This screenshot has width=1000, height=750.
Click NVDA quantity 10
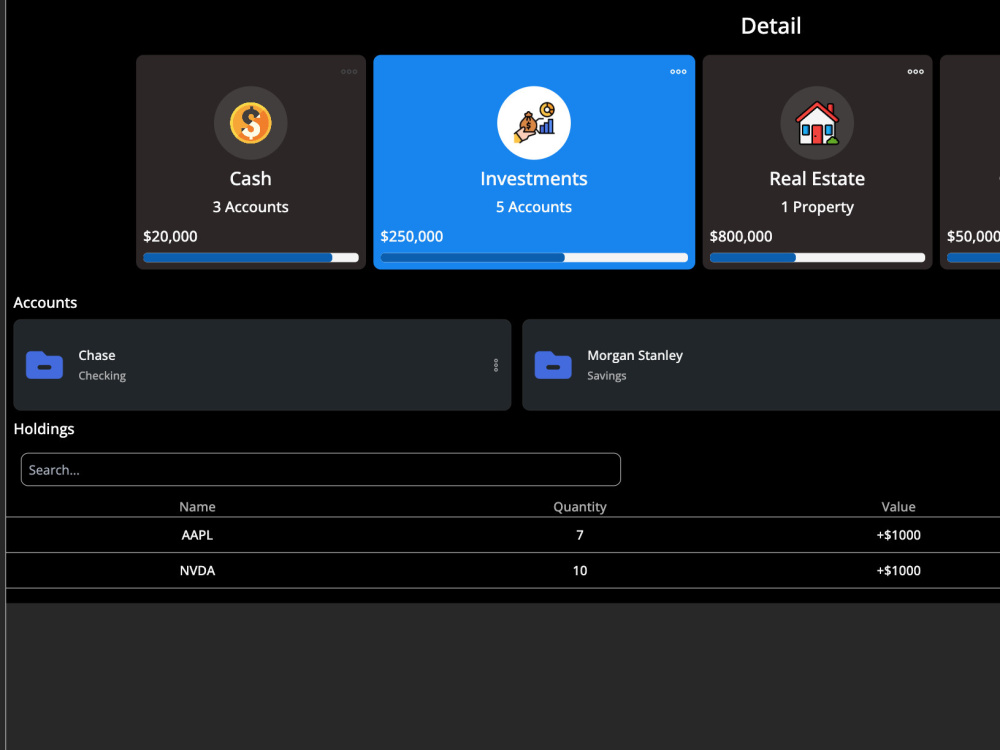pos(580,571)
